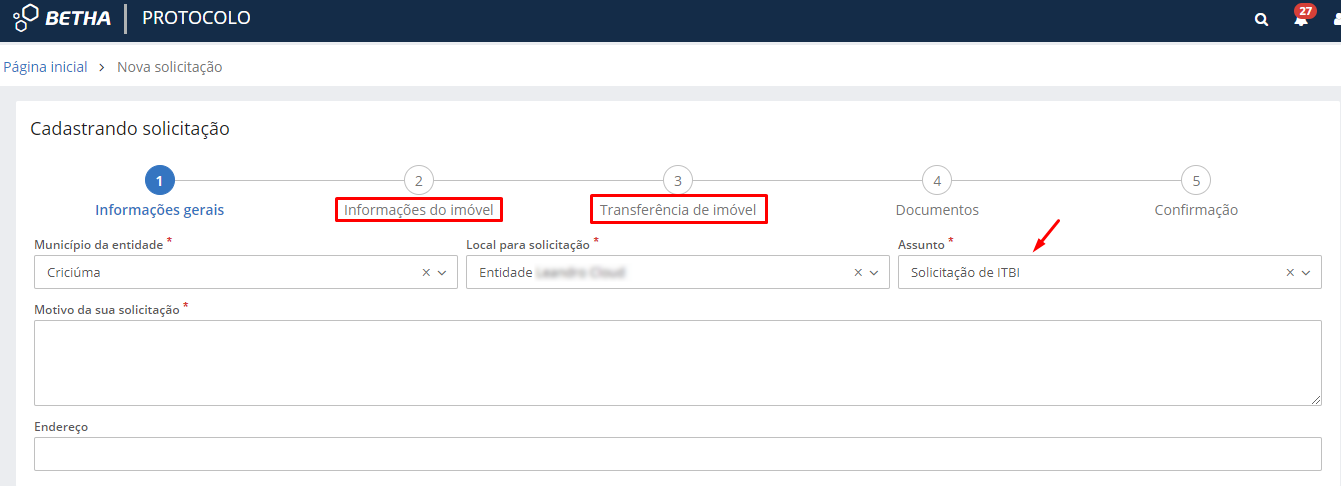Image resolution: width=1341 pixels, height=486 pixels.
Task: Click the Betha logo icon
Action: [x=26, y=18]
